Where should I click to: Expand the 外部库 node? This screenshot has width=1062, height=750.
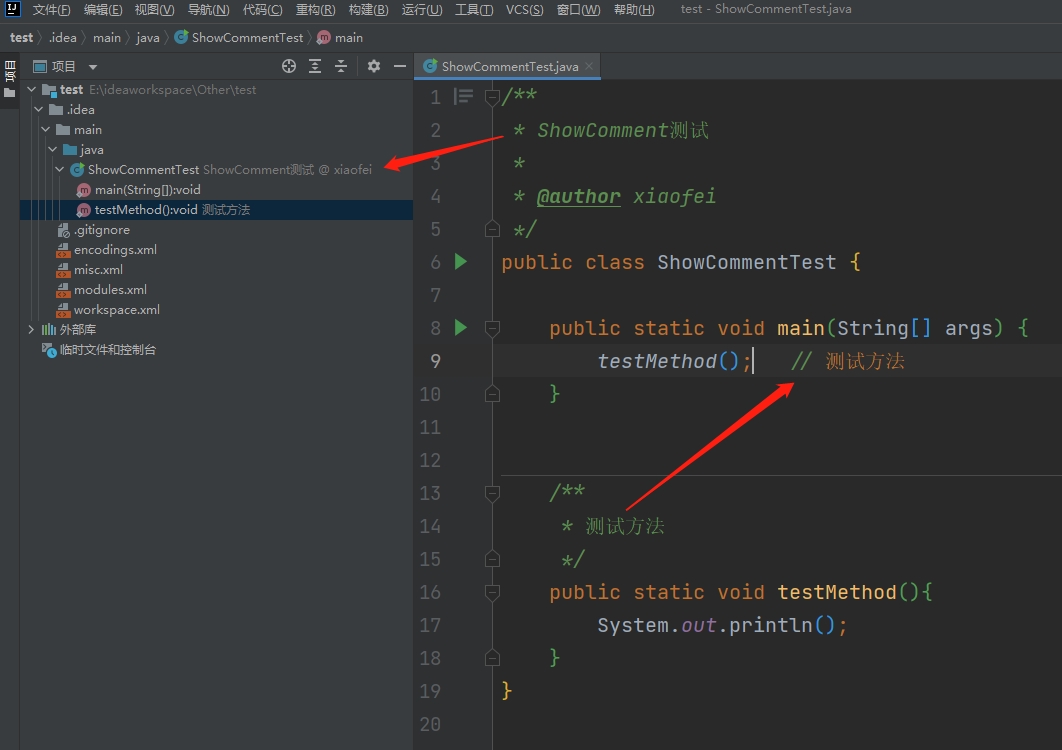point(32,330)
